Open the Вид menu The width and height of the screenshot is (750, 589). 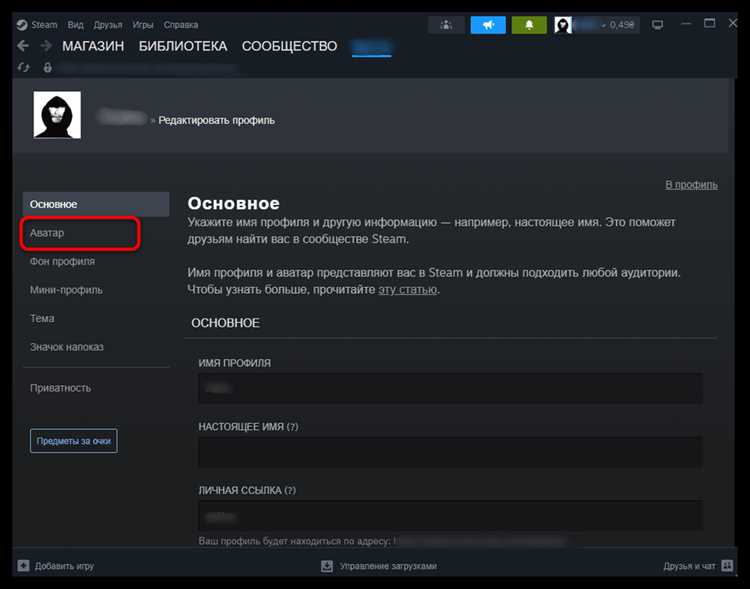(75, 25)
